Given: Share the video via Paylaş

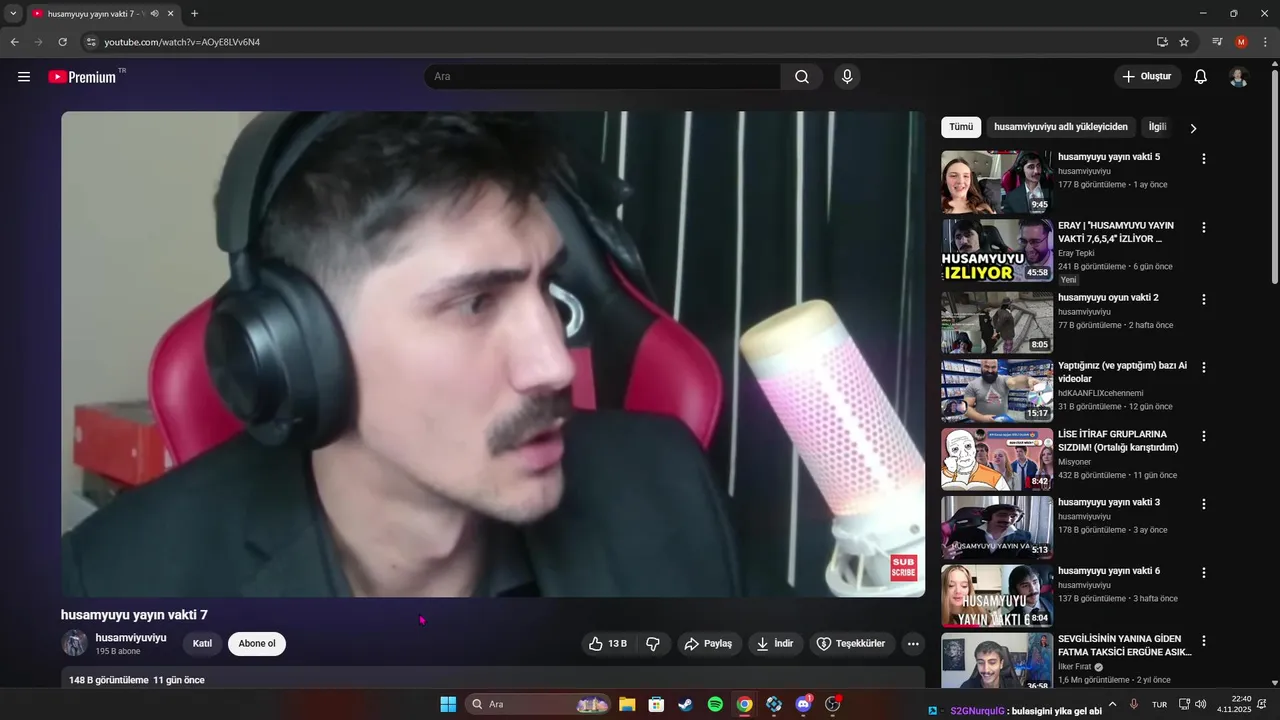Looking at the screenshot, I should click(708, 644).
